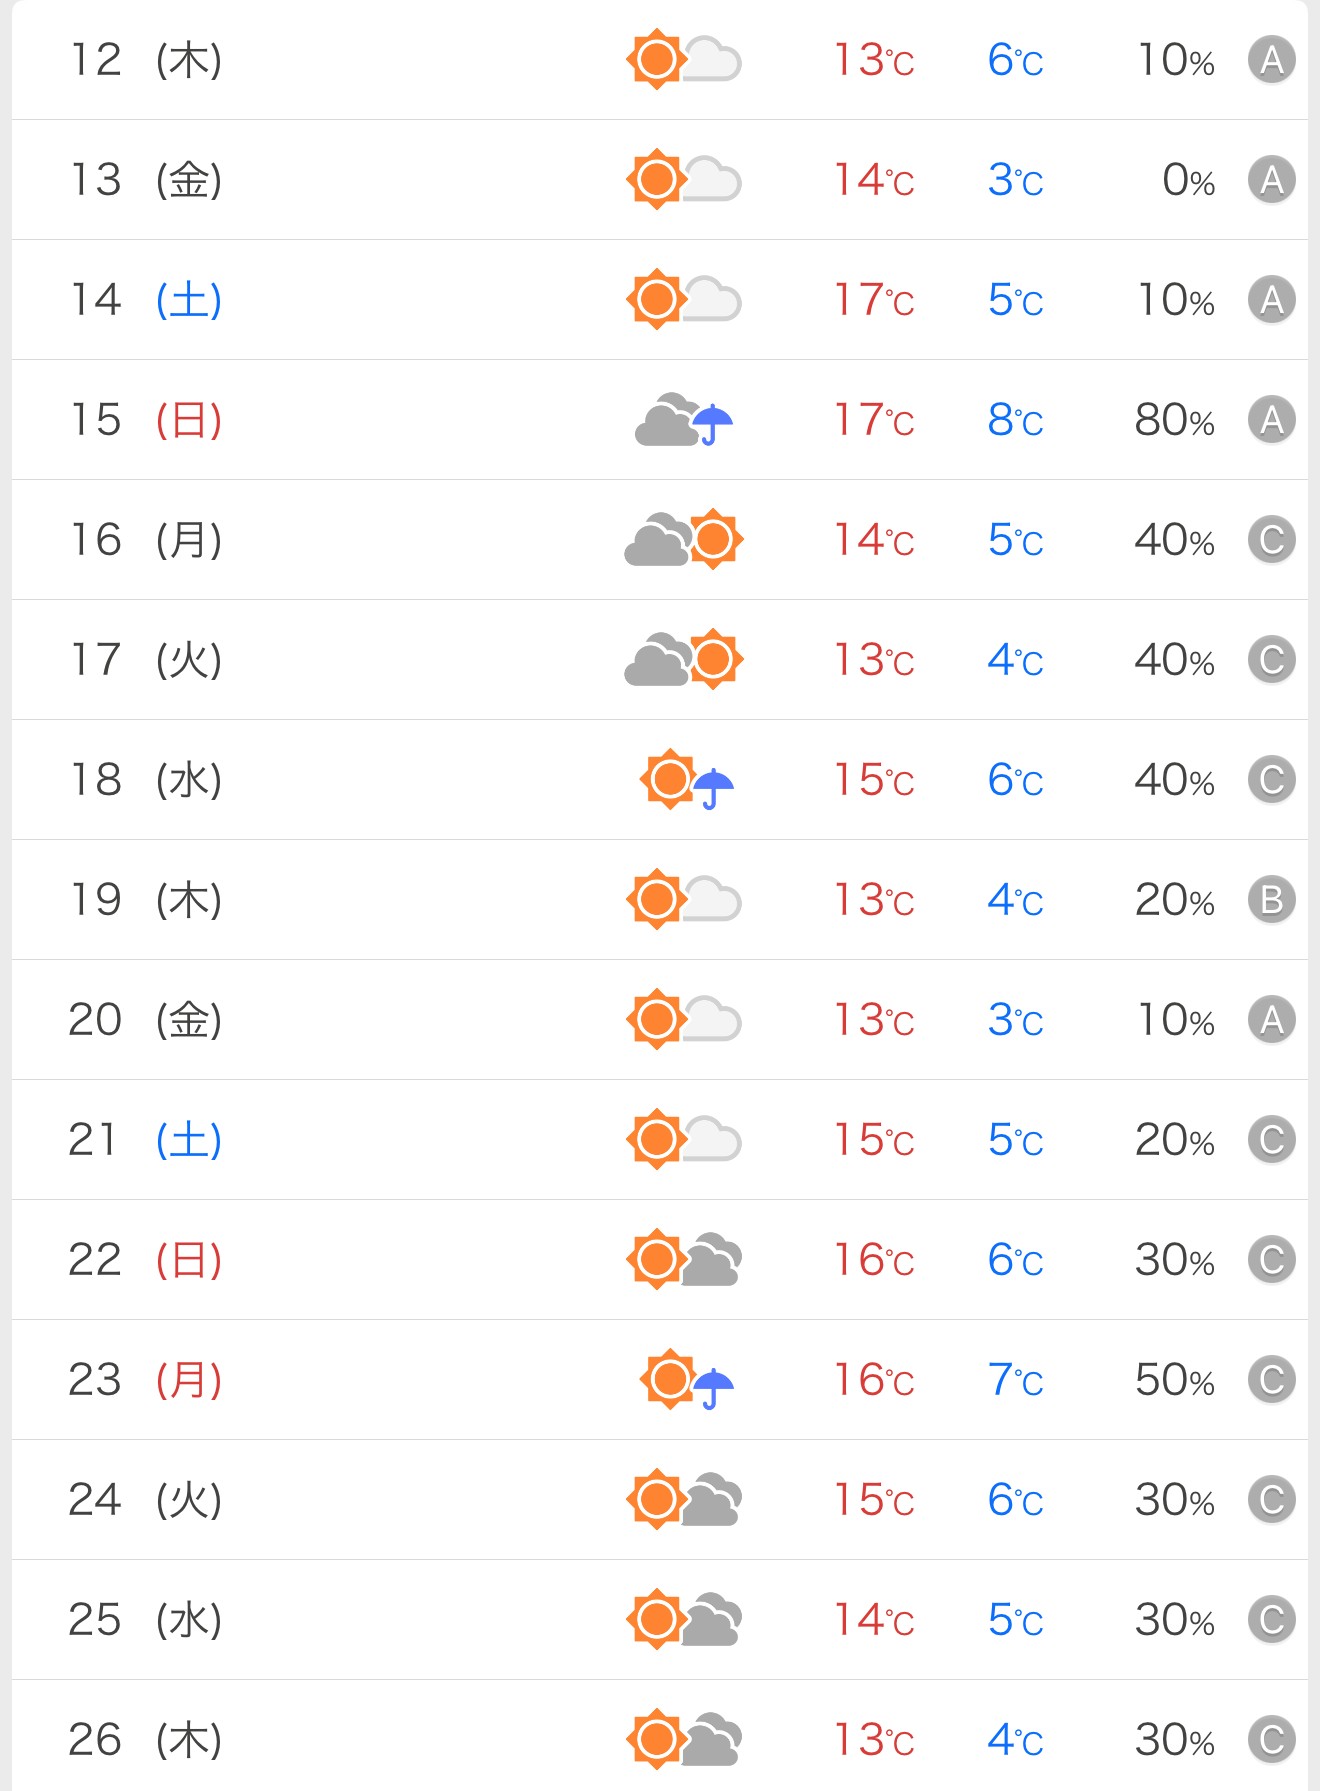Screen dimensions: 1320x1791
Task: Select the 21 (土) date label
Action: pos(146,1140)
